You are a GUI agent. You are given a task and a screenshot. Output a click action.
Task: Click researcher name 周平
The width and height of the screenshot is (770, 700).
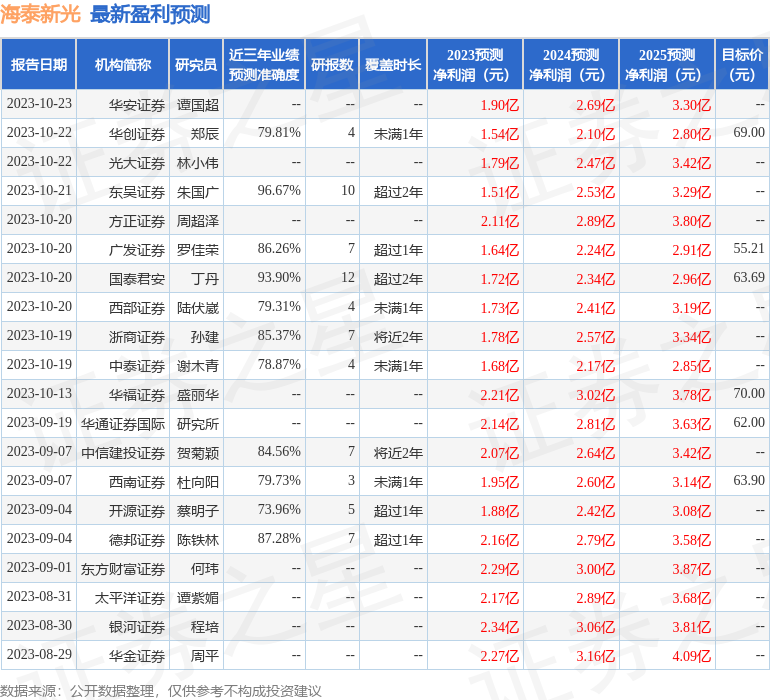204,656
